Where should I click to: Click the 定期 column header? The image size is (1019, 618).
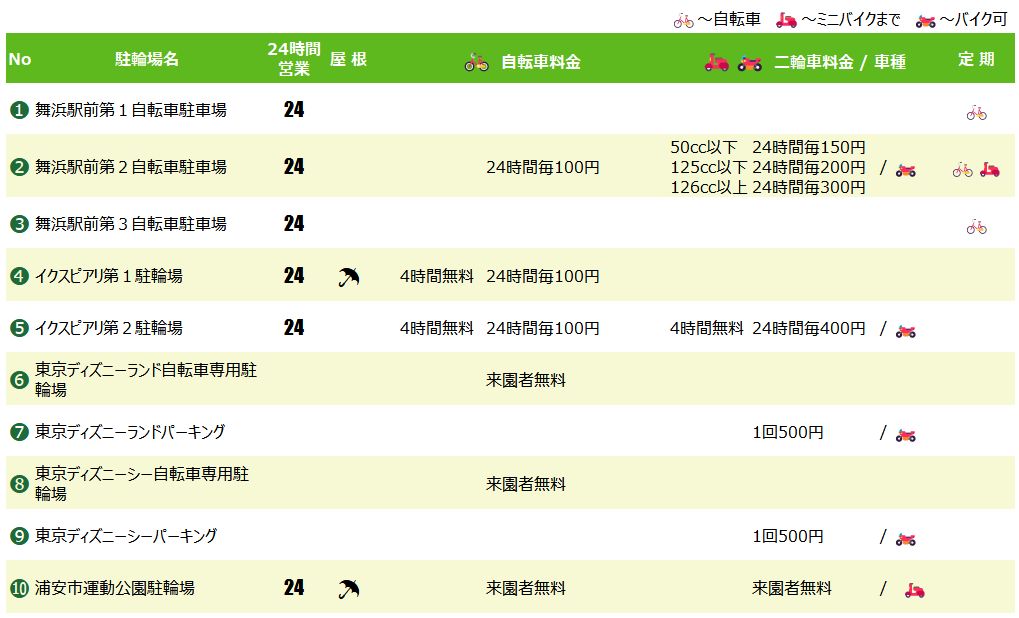coord(976,59)
